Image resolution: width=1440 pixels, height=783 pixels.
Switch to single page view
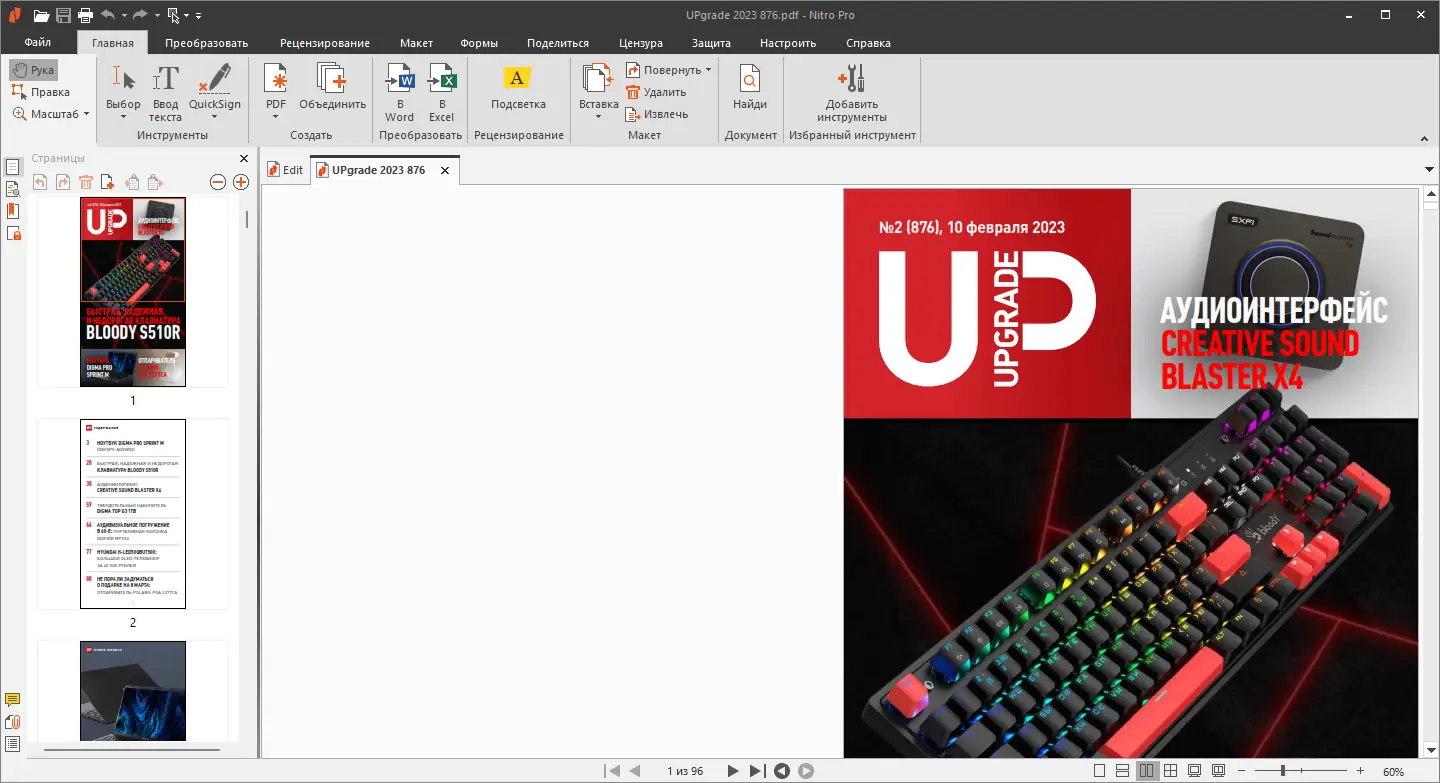pyautogui.click(x=1100, y=771)
